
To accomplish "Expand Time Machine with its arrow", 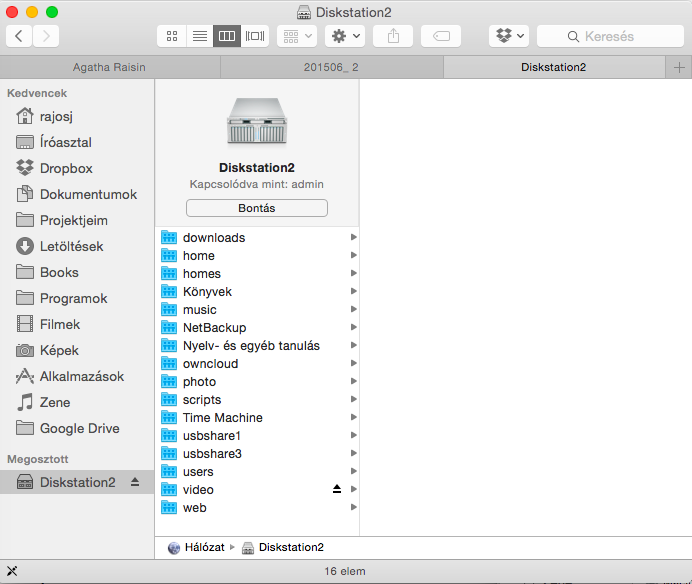I will tap(354, 417).
